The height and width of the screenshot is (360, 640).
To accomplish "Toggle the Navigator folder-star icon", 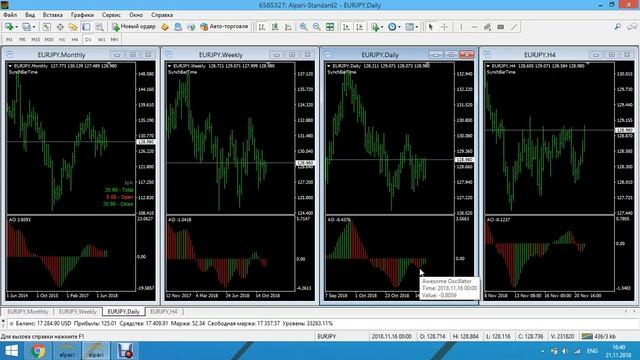I will (x=73, y=27).
